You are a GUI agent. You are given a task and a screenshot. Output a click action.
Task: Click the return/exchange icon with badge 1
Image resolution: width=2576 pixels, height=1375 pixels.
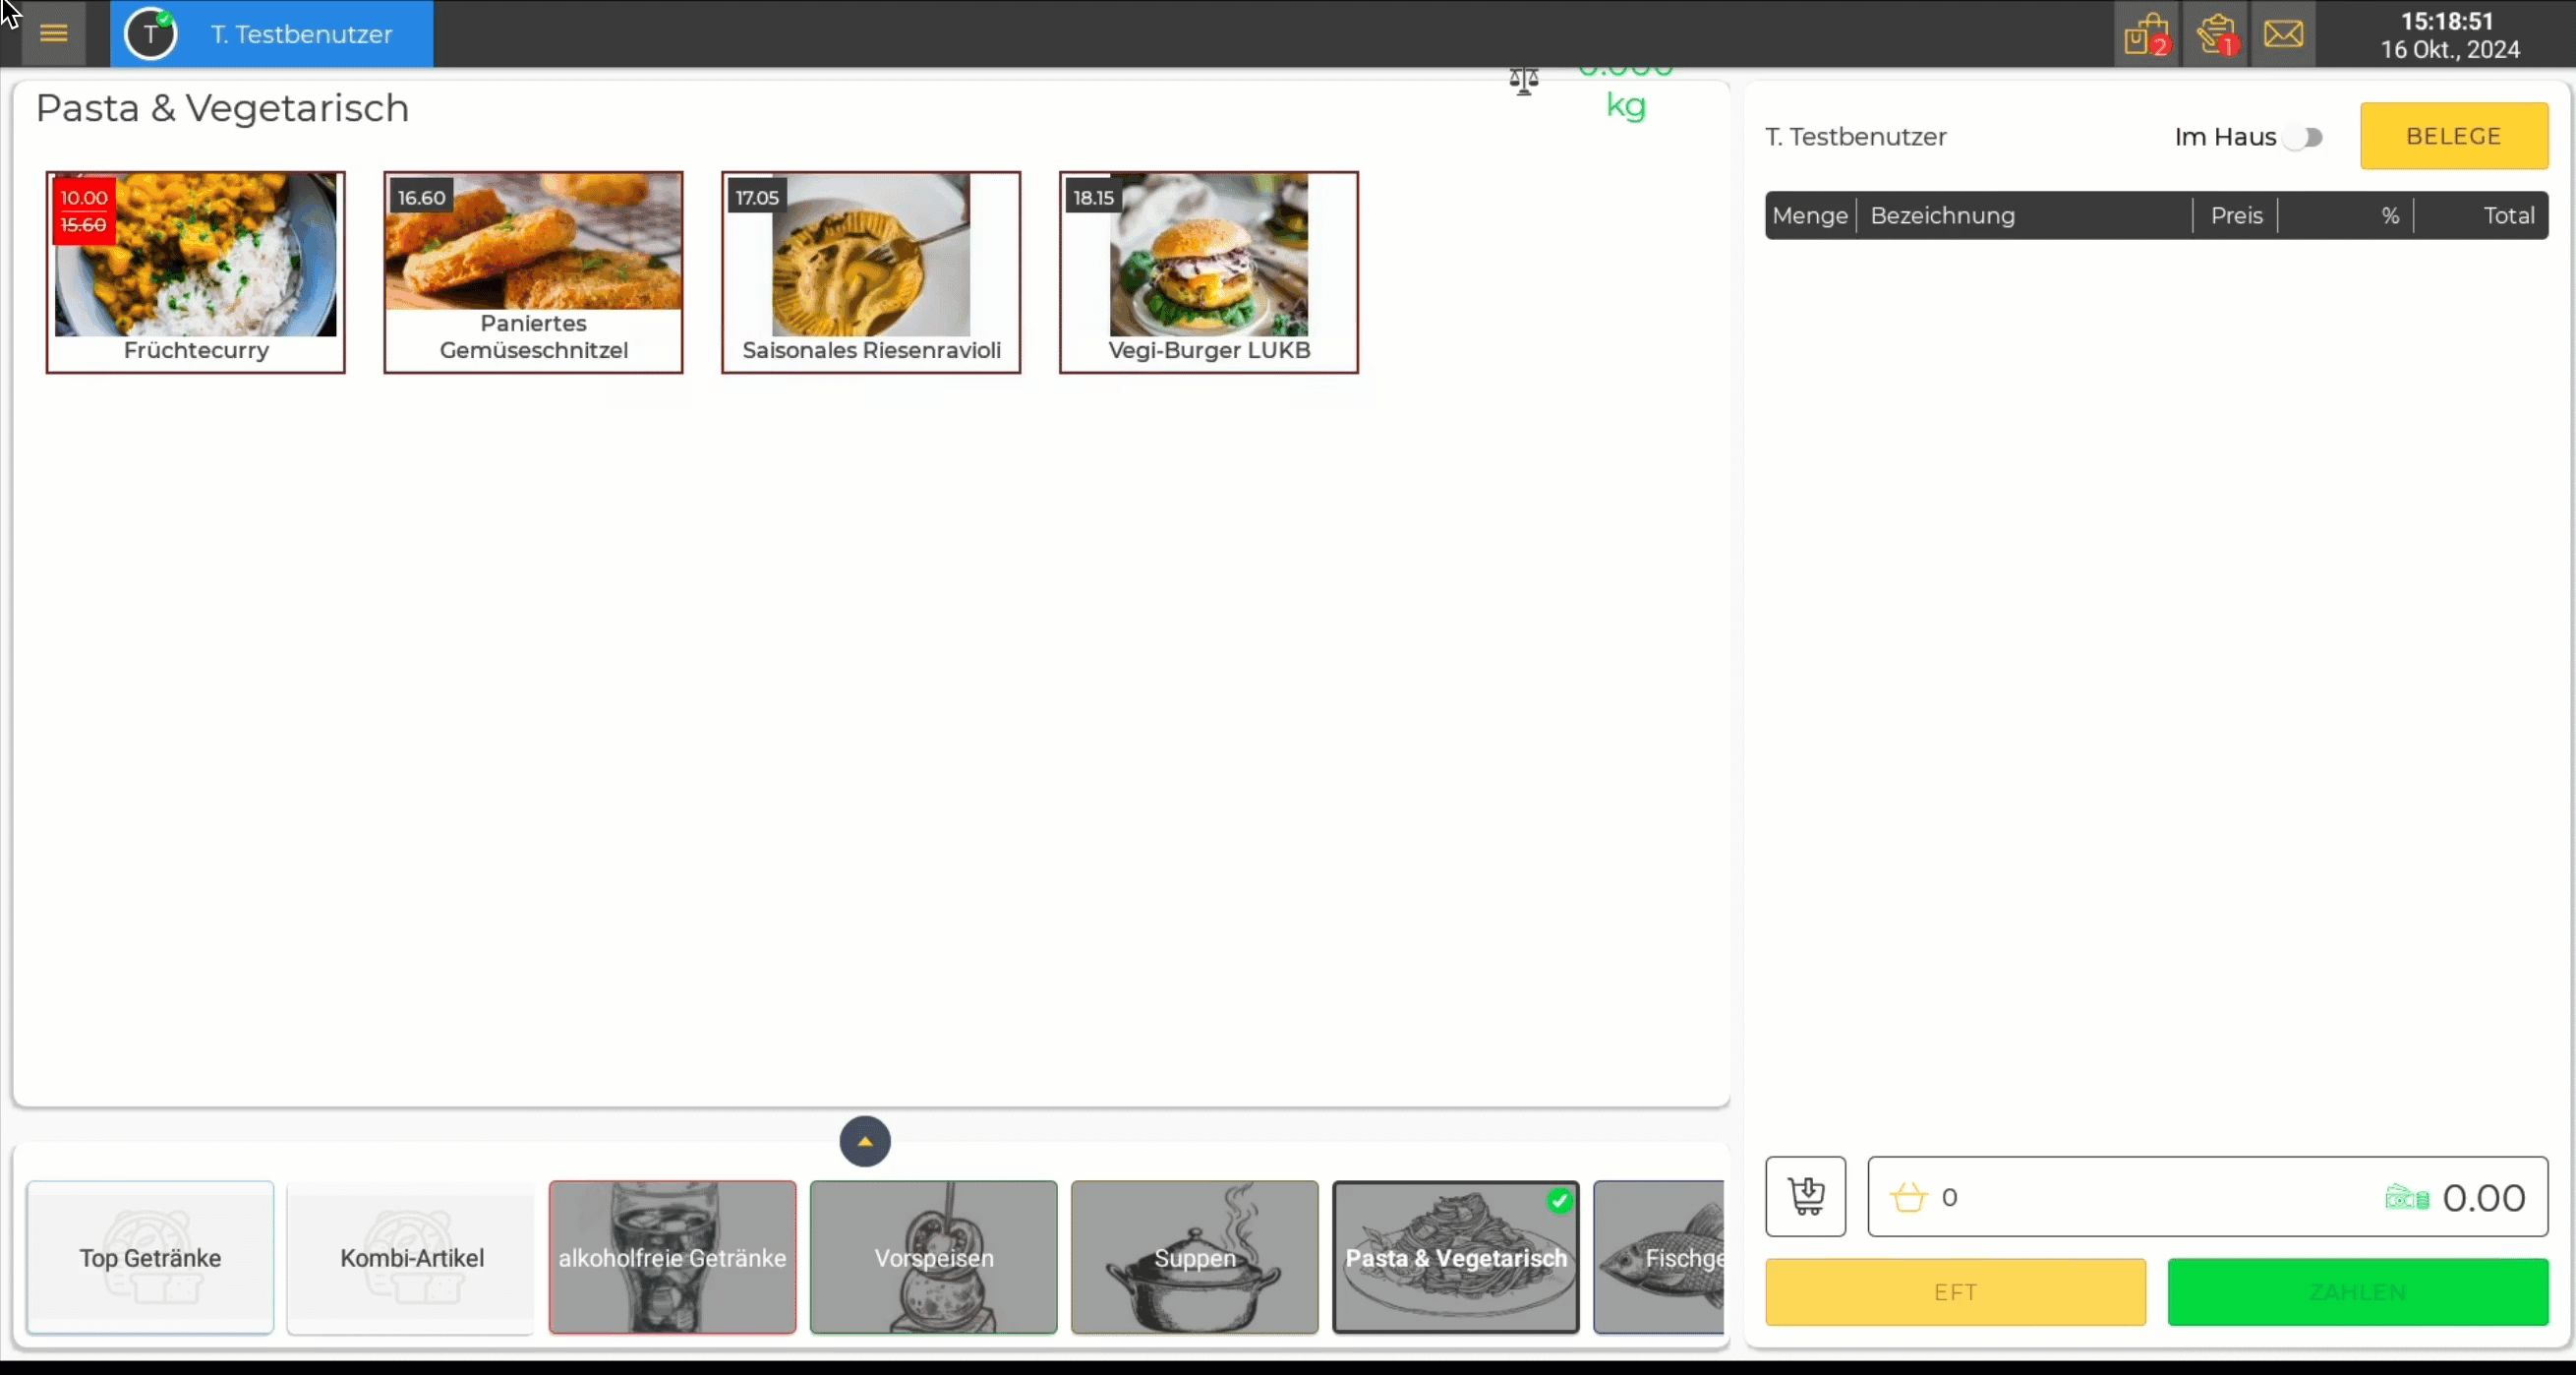[x=2215, y=34]
